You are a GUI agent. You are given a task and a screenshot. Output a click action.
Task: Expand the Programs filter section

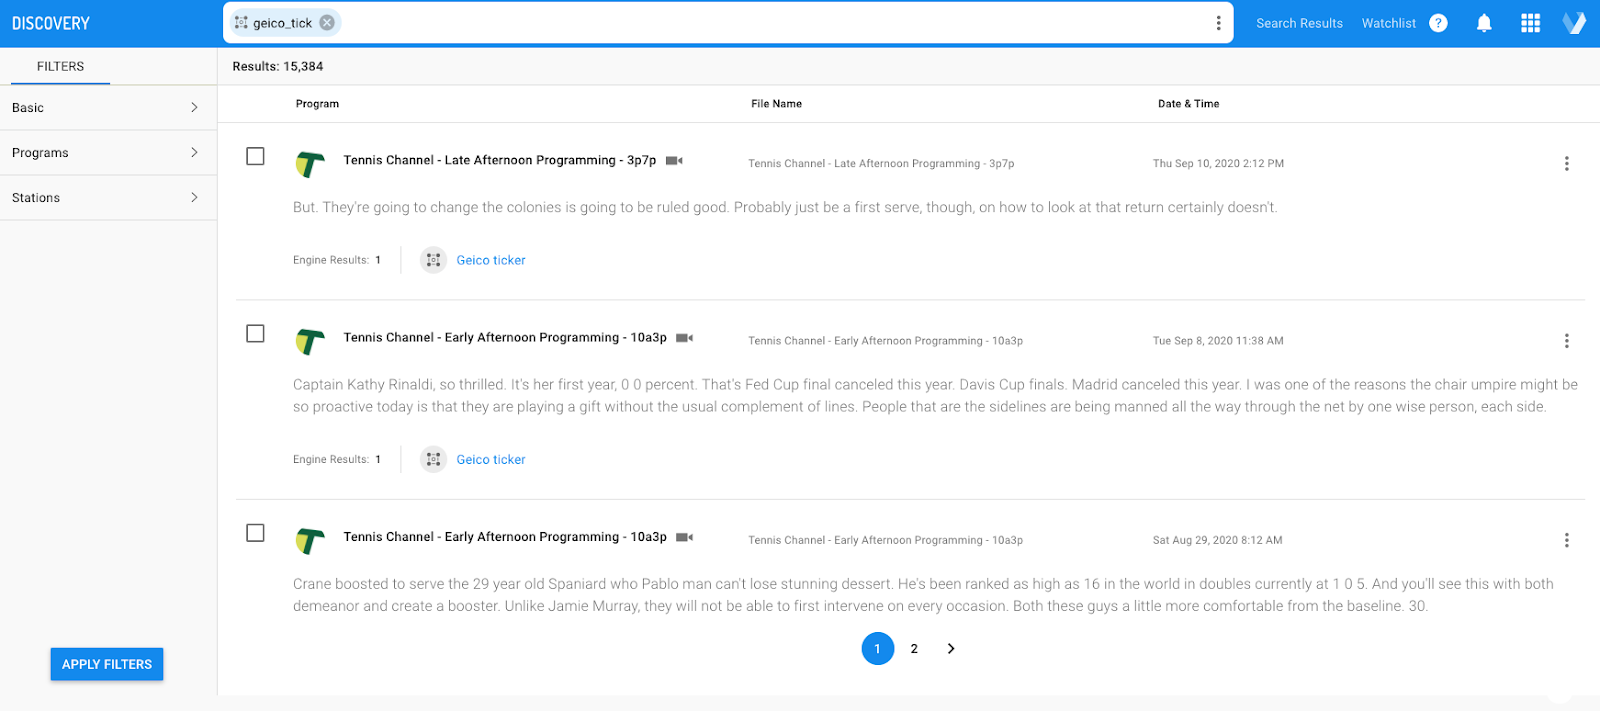click(x=108, y=153)
